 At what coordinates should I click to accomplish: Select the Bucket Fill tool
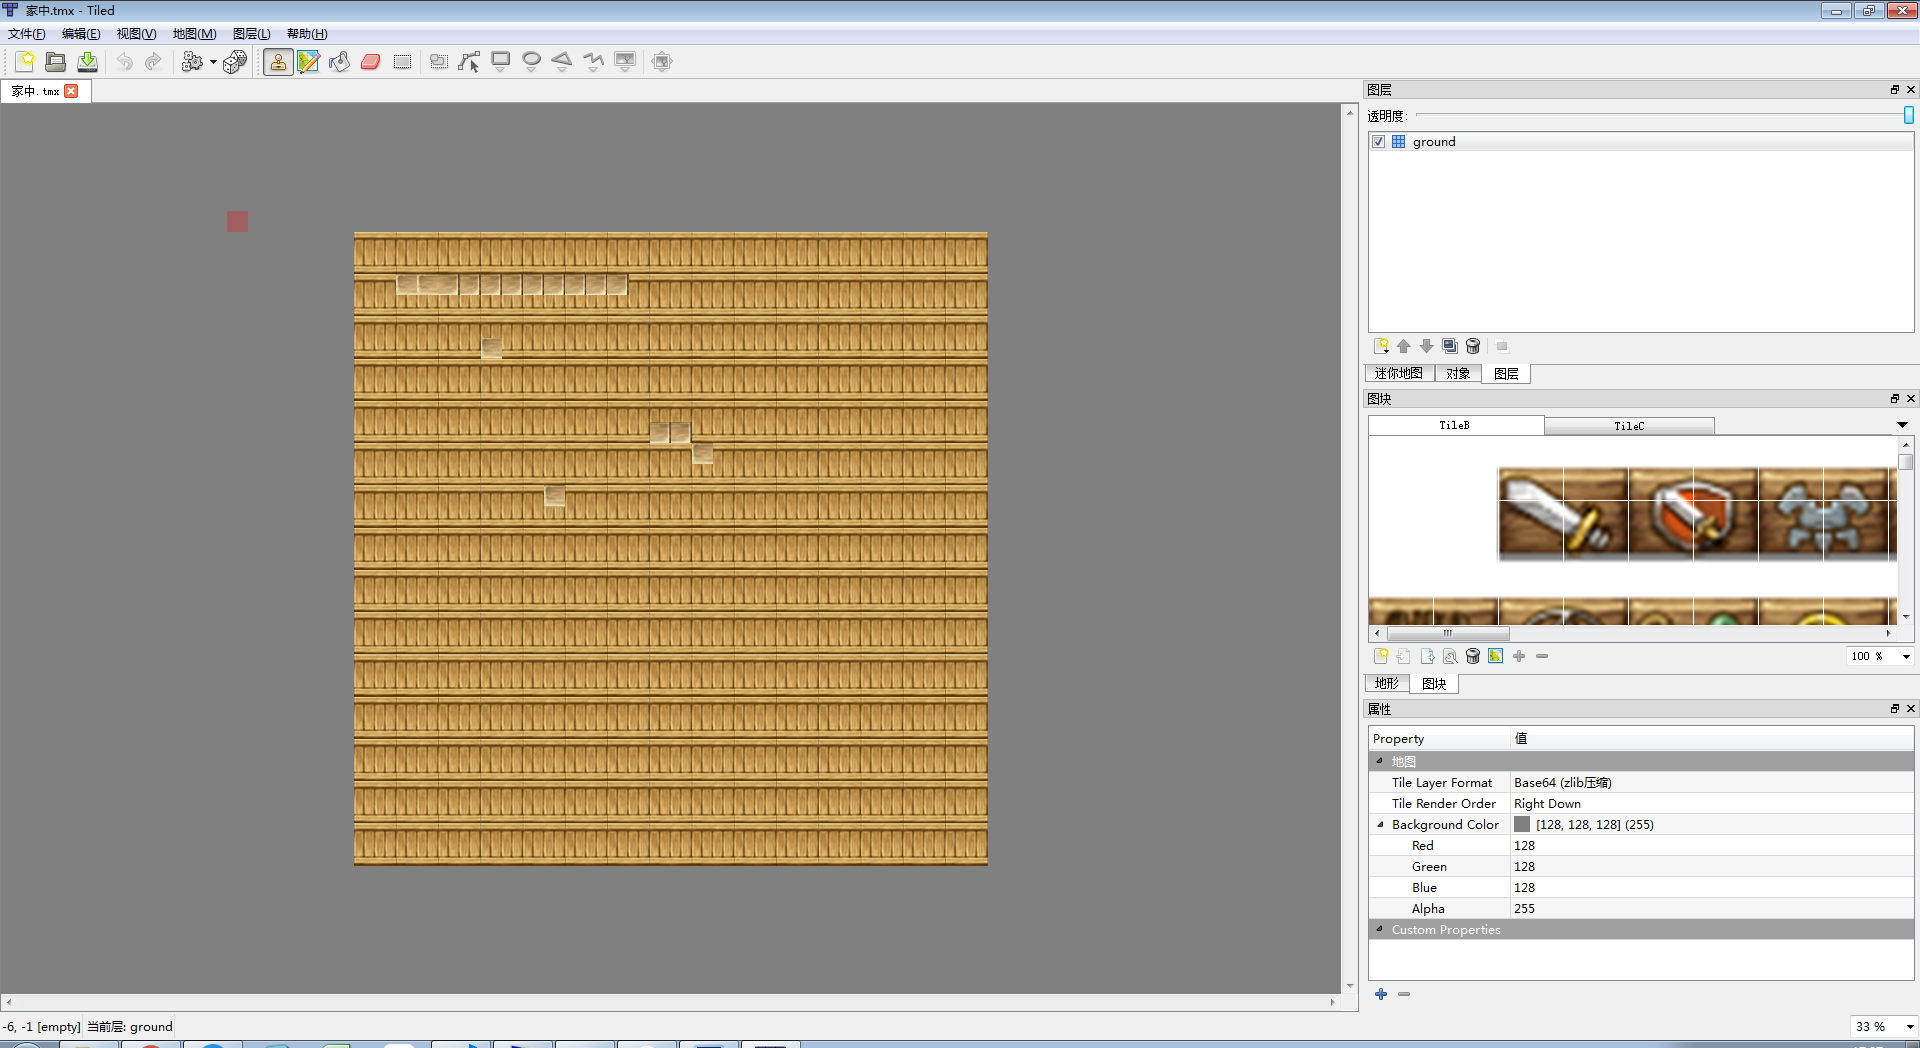click(x=340, y=62)
